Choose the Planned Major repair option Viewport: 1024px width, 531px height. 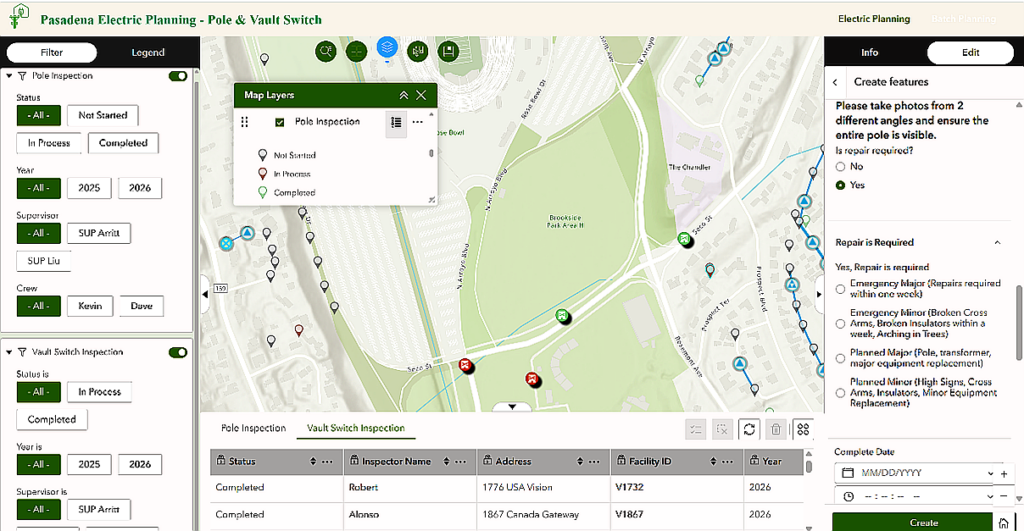(840, 358)
